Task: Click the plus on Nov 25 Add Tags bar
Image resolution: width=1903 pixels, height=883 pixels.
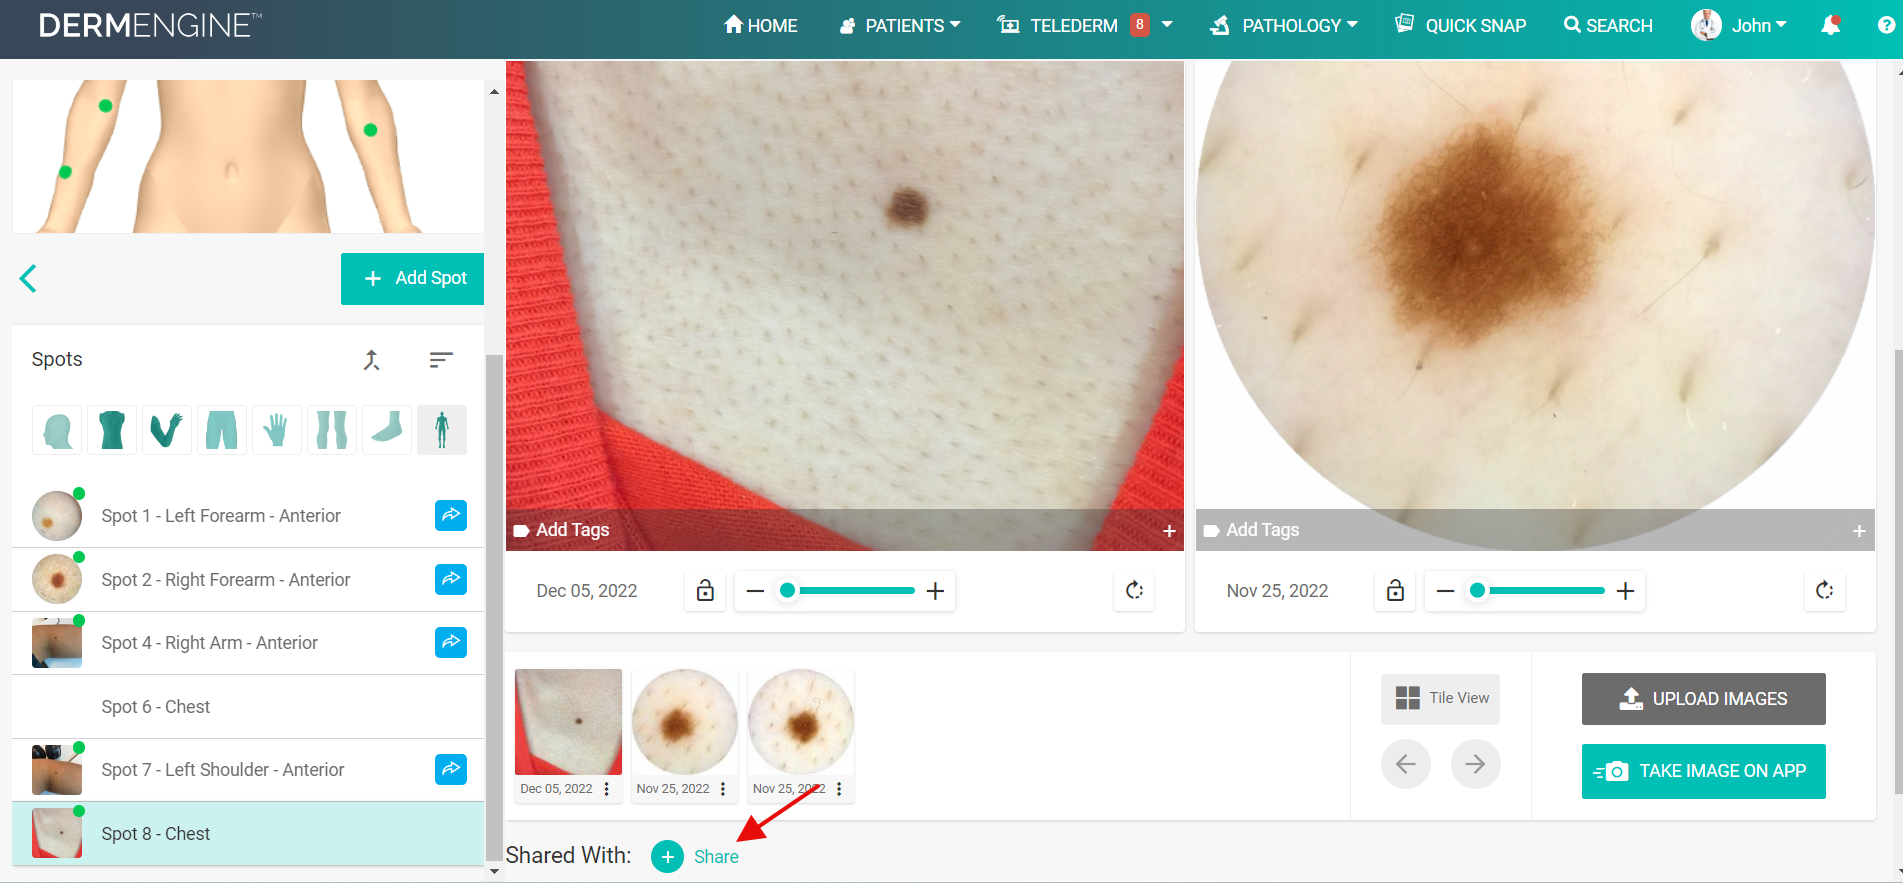Action: tap(1859, 531)
